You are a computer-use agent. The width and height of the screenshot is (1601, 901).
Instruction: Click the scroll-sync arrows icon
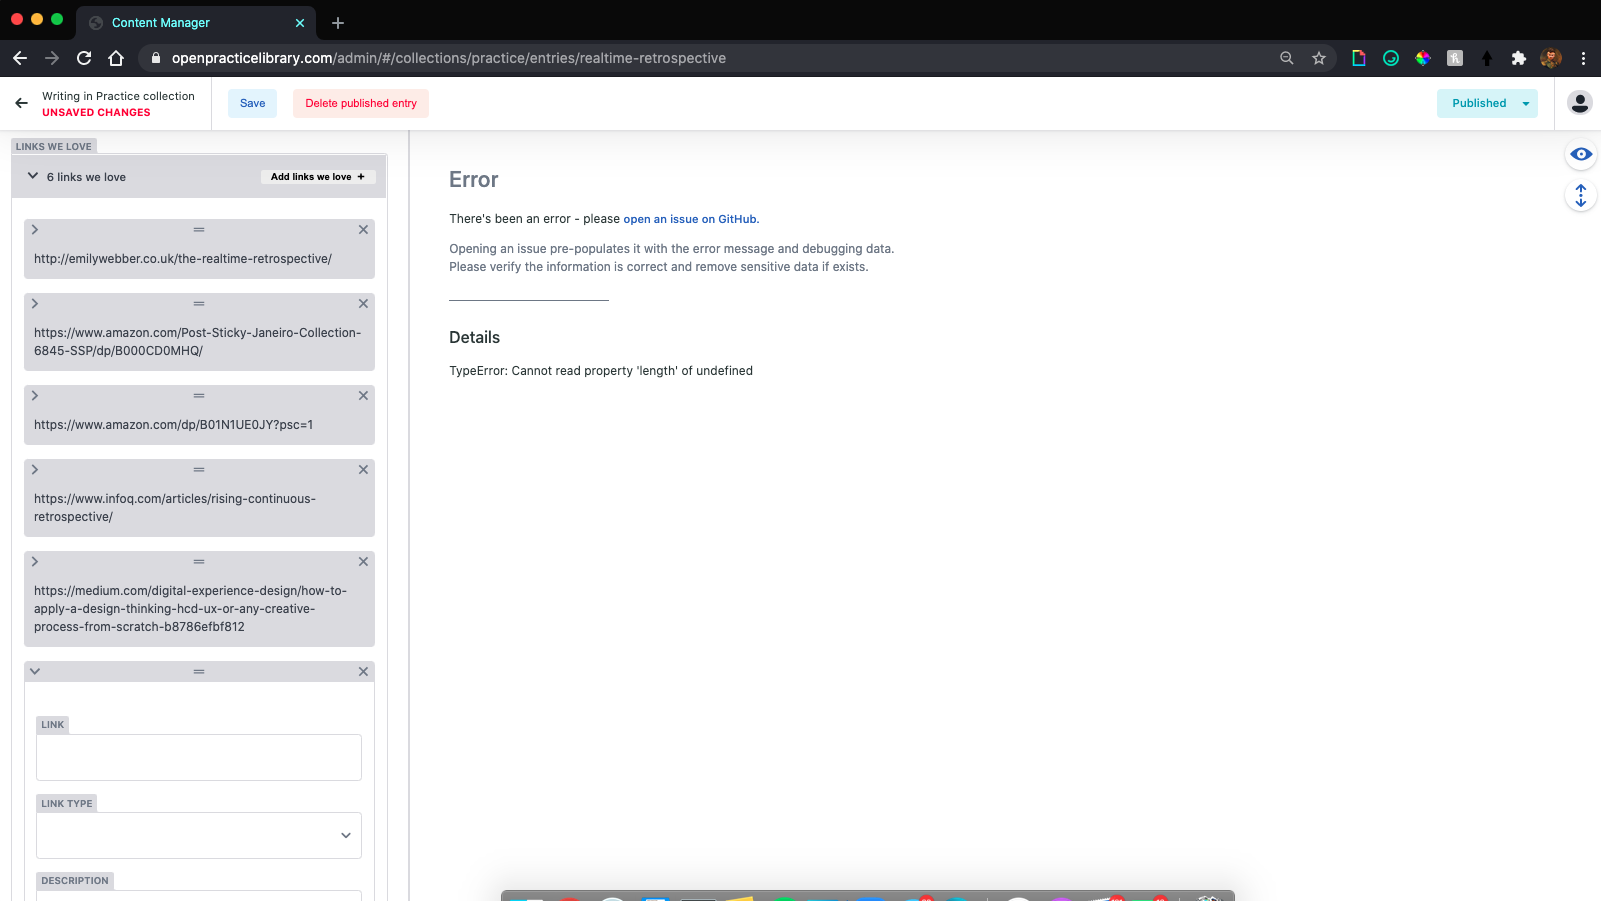pyautogui.click(x=1580, y=196)
